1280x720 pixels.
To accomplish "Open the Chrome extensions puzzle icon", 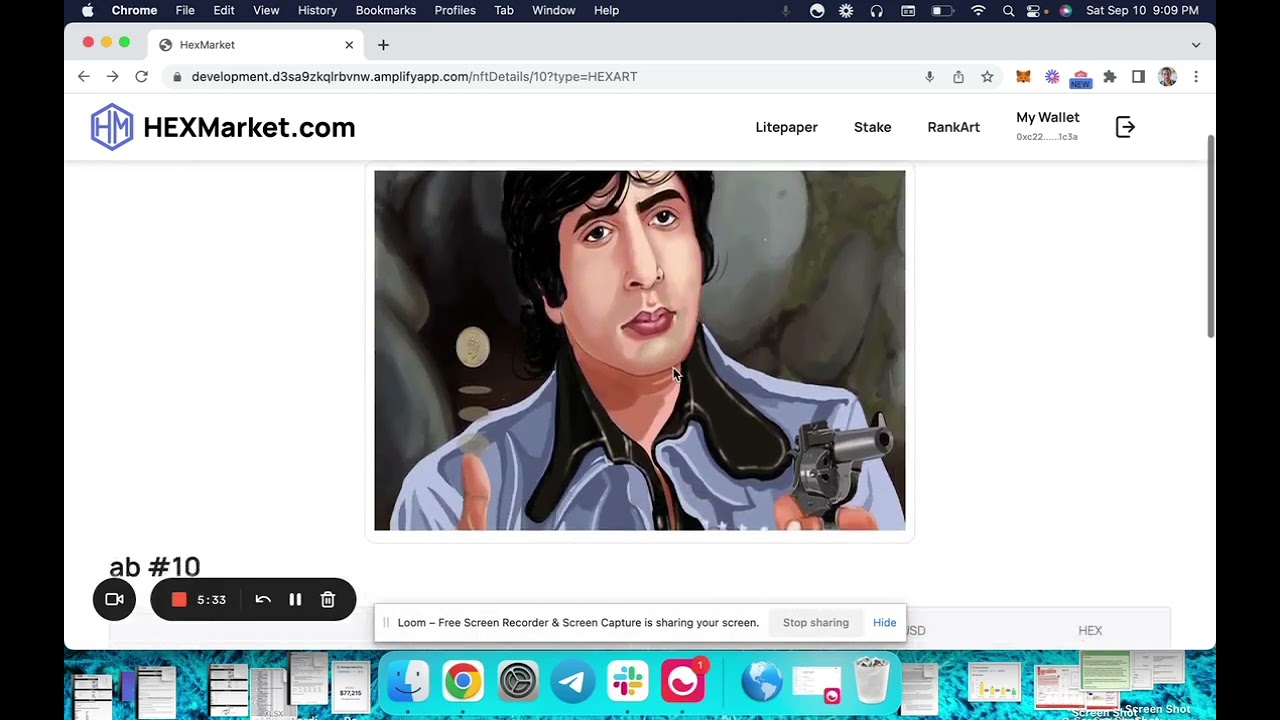I will (1109, 76).
